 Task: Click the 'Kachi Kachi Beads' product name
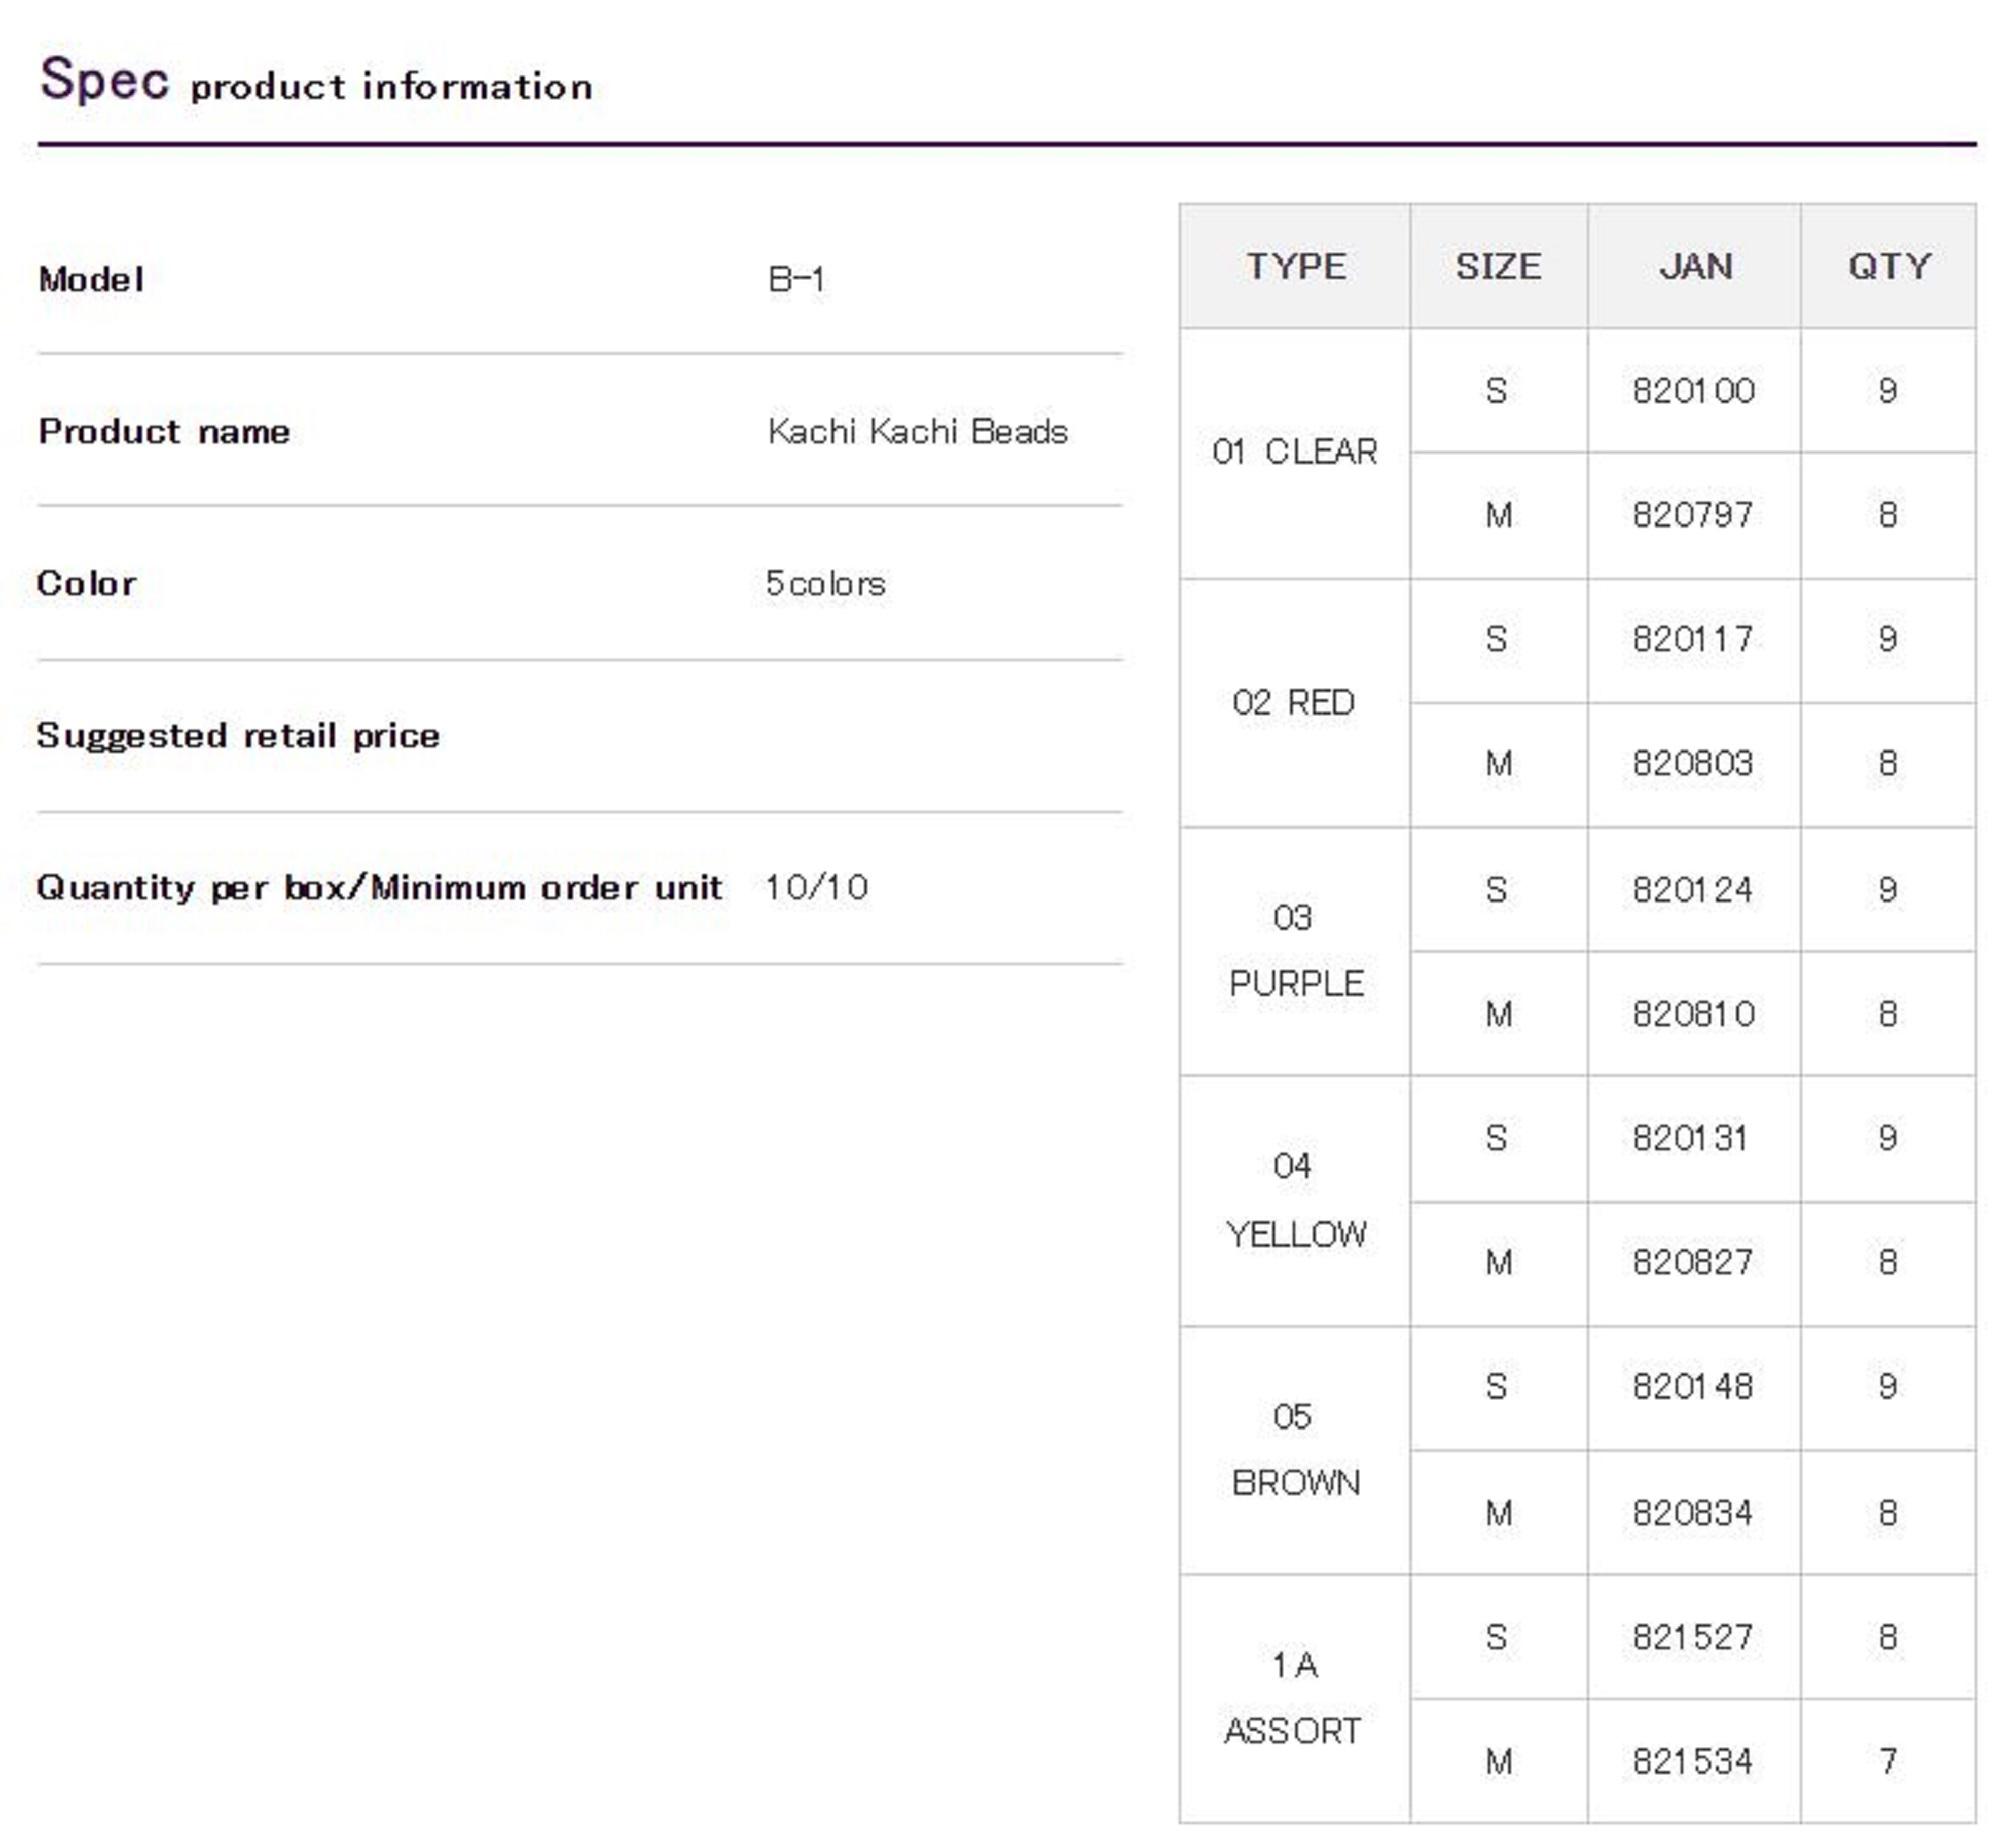coord(918,431)
